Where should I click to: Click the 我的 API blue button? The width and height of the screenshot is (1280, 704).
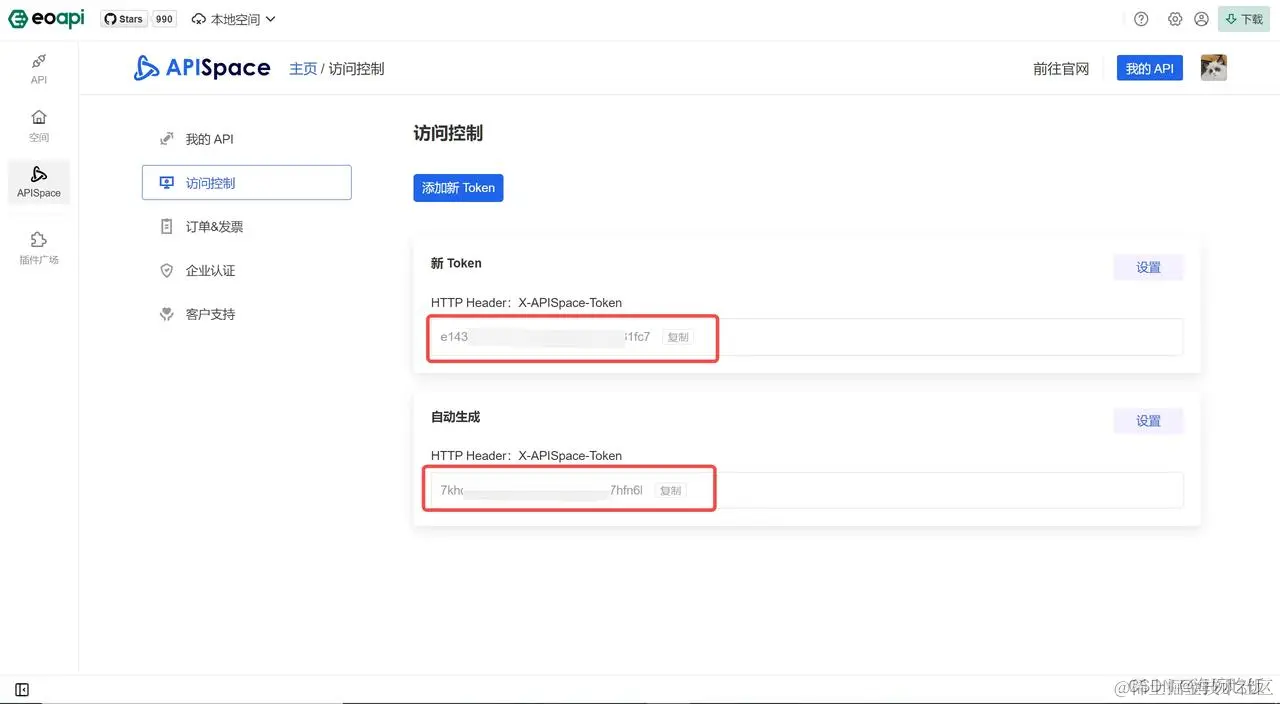point(1150,68)
